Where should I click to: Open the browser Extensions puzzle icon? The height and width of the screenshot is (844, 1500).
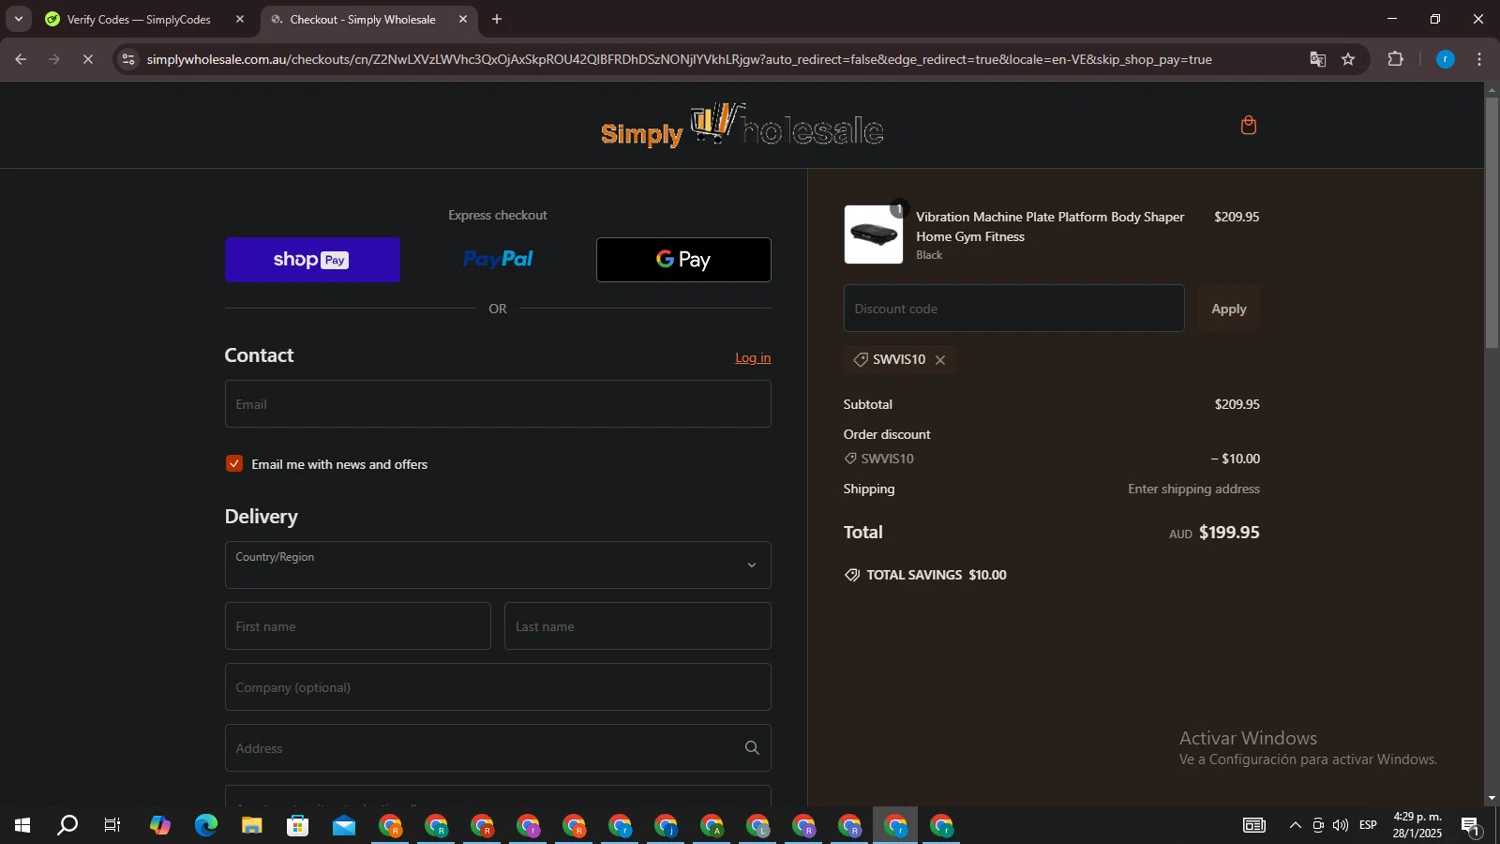coord(1396,59)
